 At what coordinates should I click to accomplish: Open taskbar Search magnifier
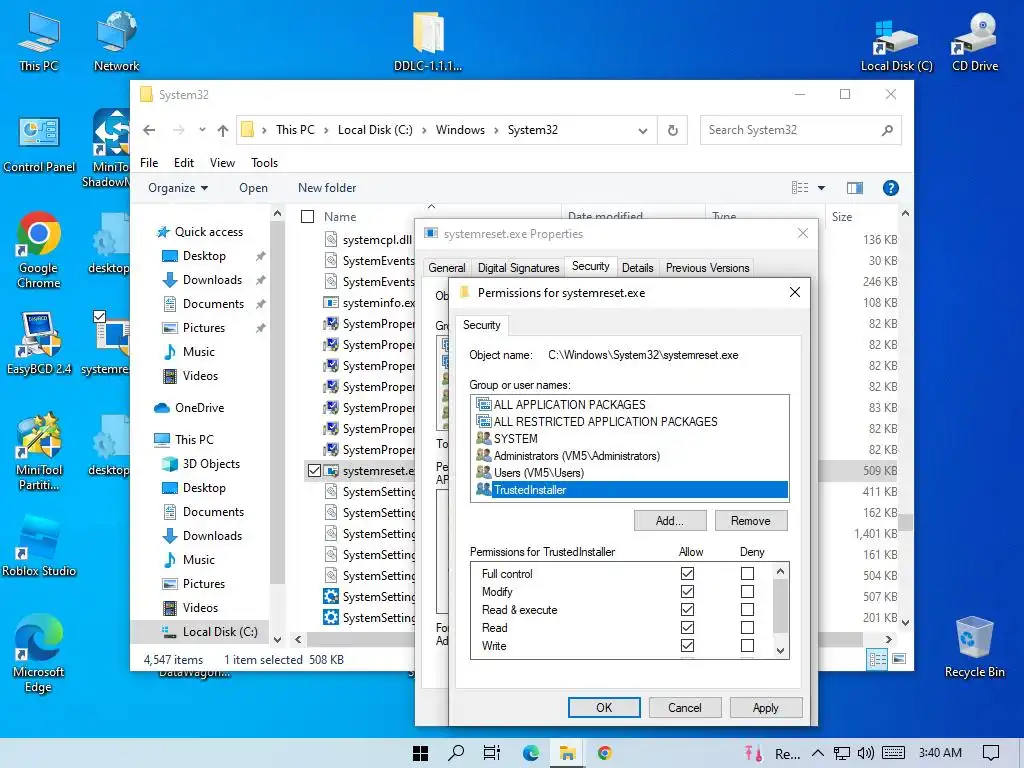point(456,753)
